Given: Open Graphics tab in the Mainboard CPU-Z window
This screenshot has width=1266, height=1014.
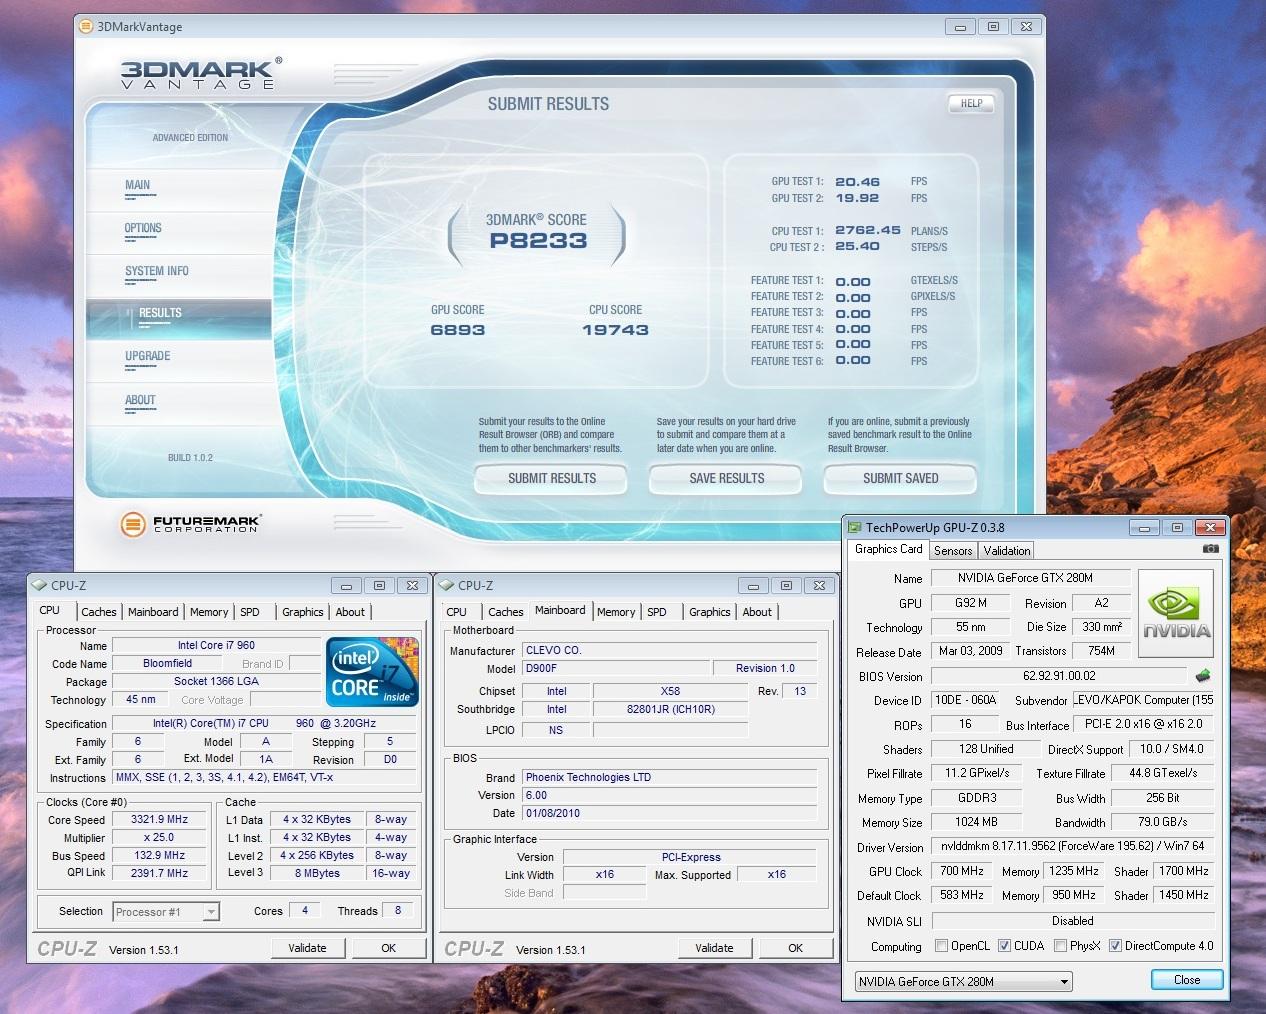Looking at the screenshot, I should tap(710, 612).
